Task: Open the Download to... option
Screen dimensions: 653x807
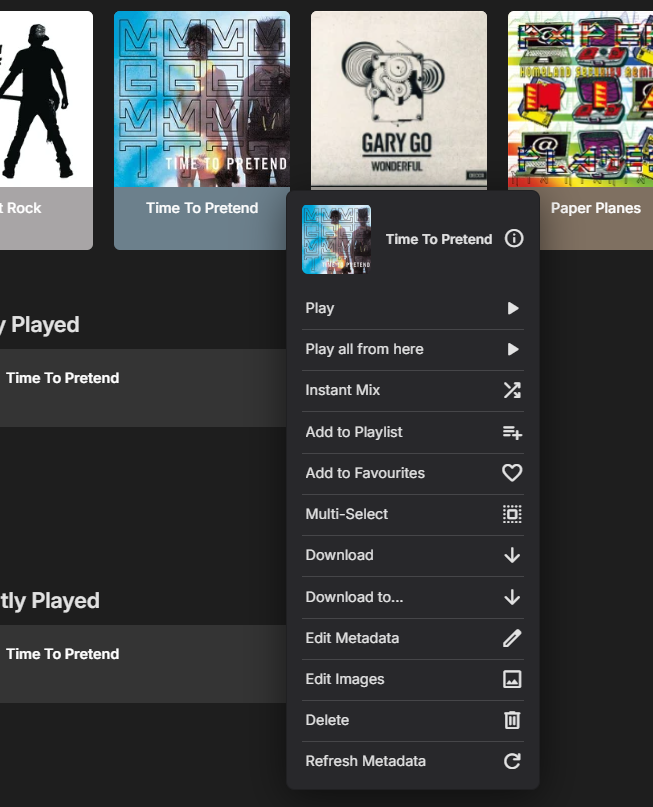Action: tap(413, 597)
